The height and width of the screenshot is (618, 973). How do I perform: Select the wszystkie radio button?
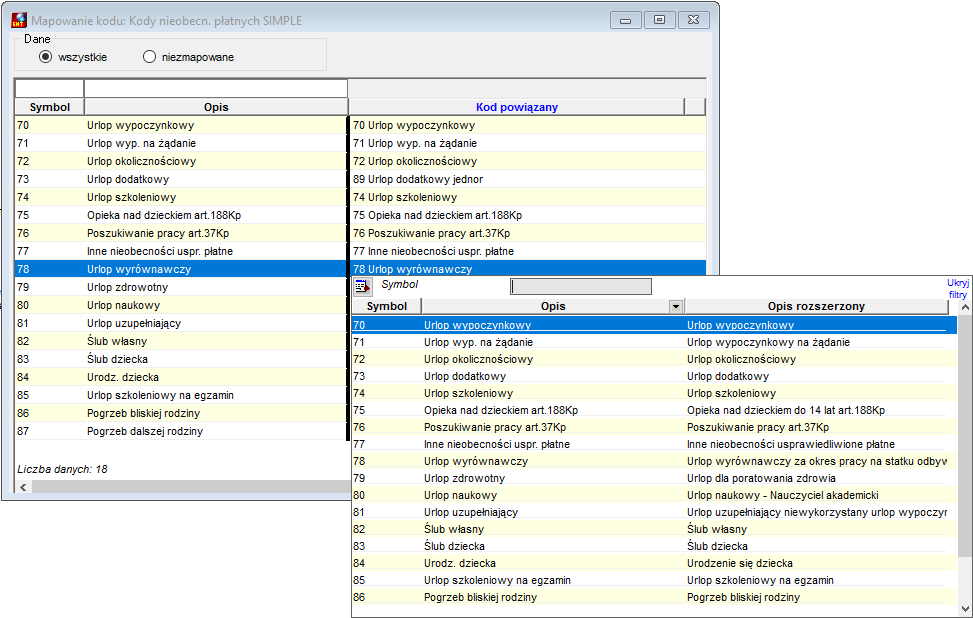pyautogui.click(x=45, y=56)
